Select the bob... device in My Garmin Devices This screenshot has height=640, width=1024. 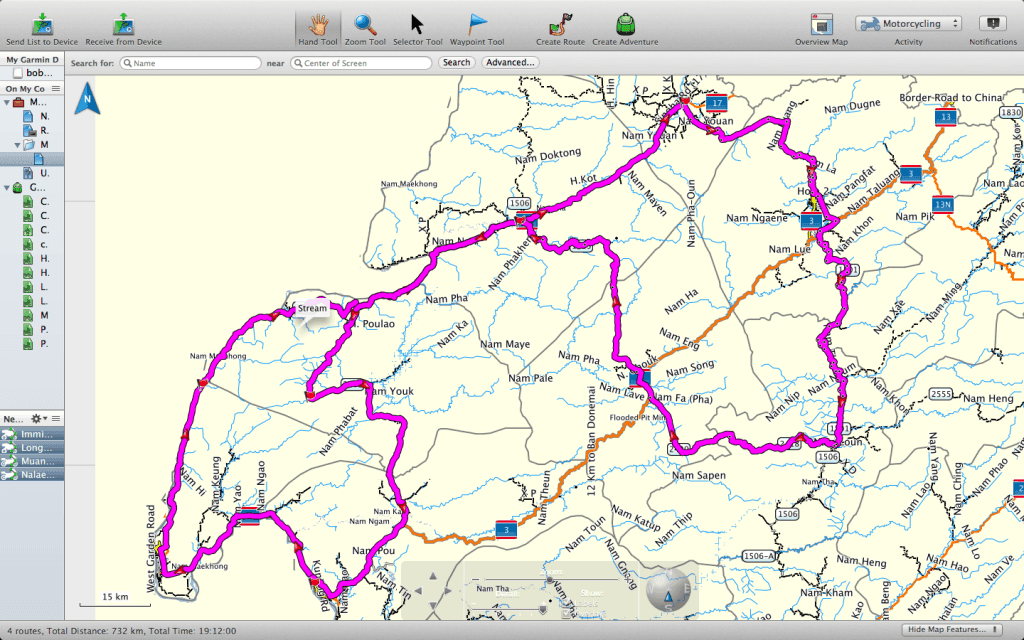[x=32, y=72]
